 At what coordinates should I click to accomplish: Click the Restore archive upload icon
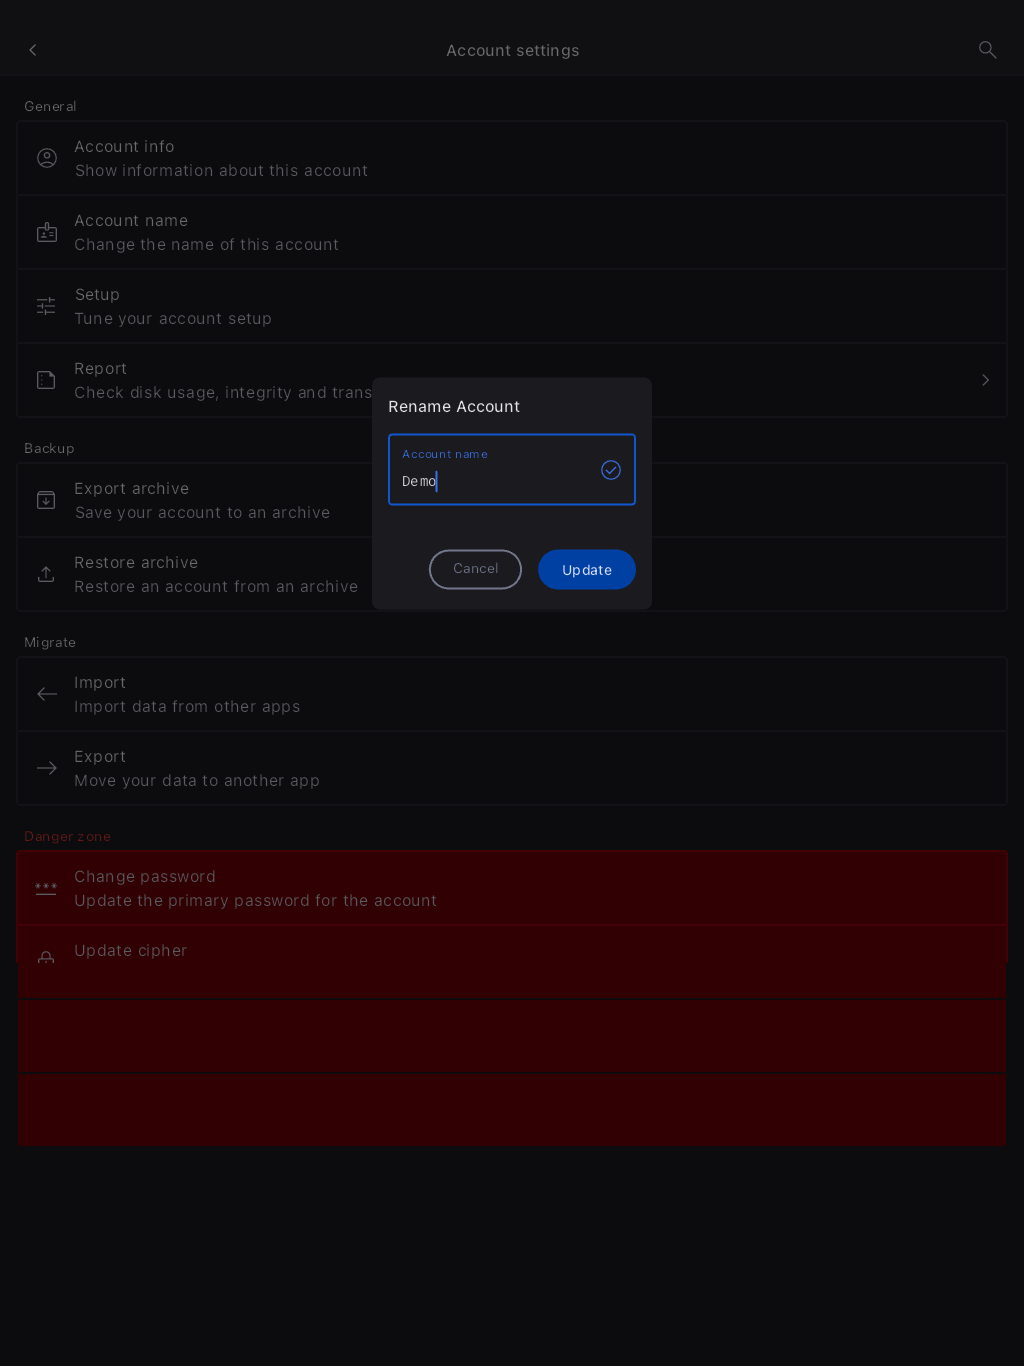(x=47, y=574)
